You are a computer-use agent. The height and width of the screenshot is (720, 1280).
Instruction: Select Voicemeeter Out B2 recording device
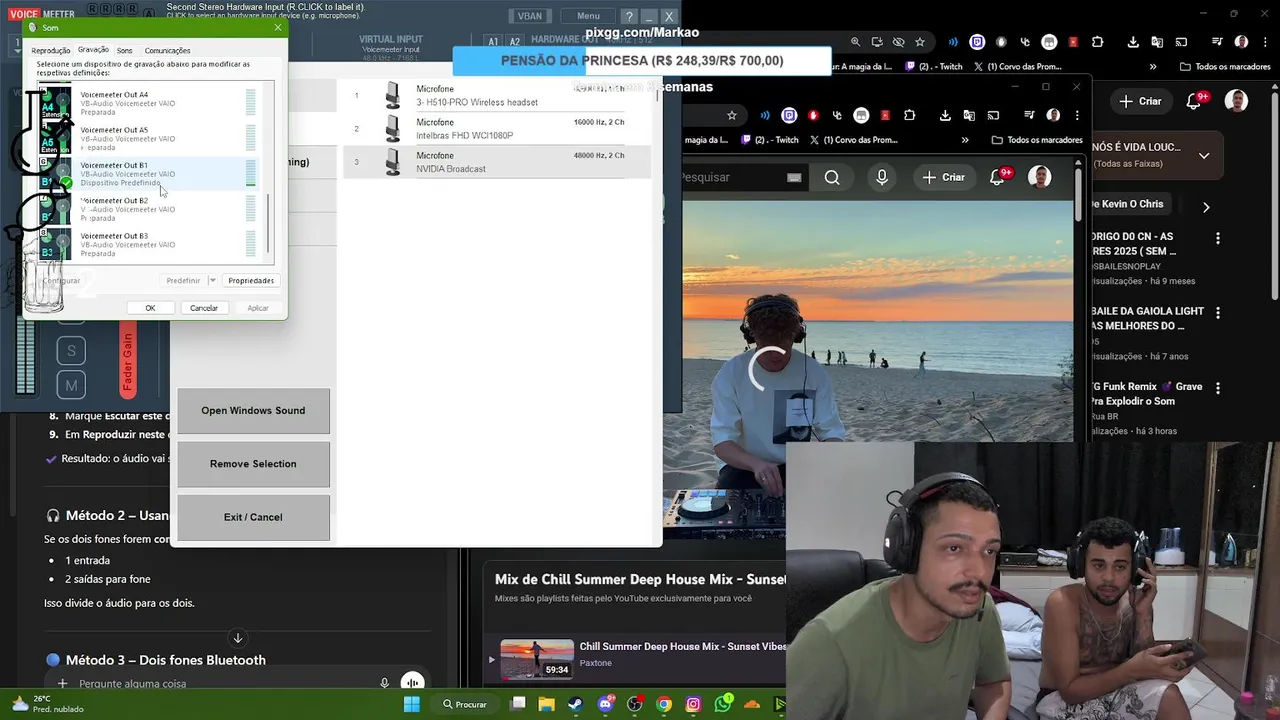point(146,209)
